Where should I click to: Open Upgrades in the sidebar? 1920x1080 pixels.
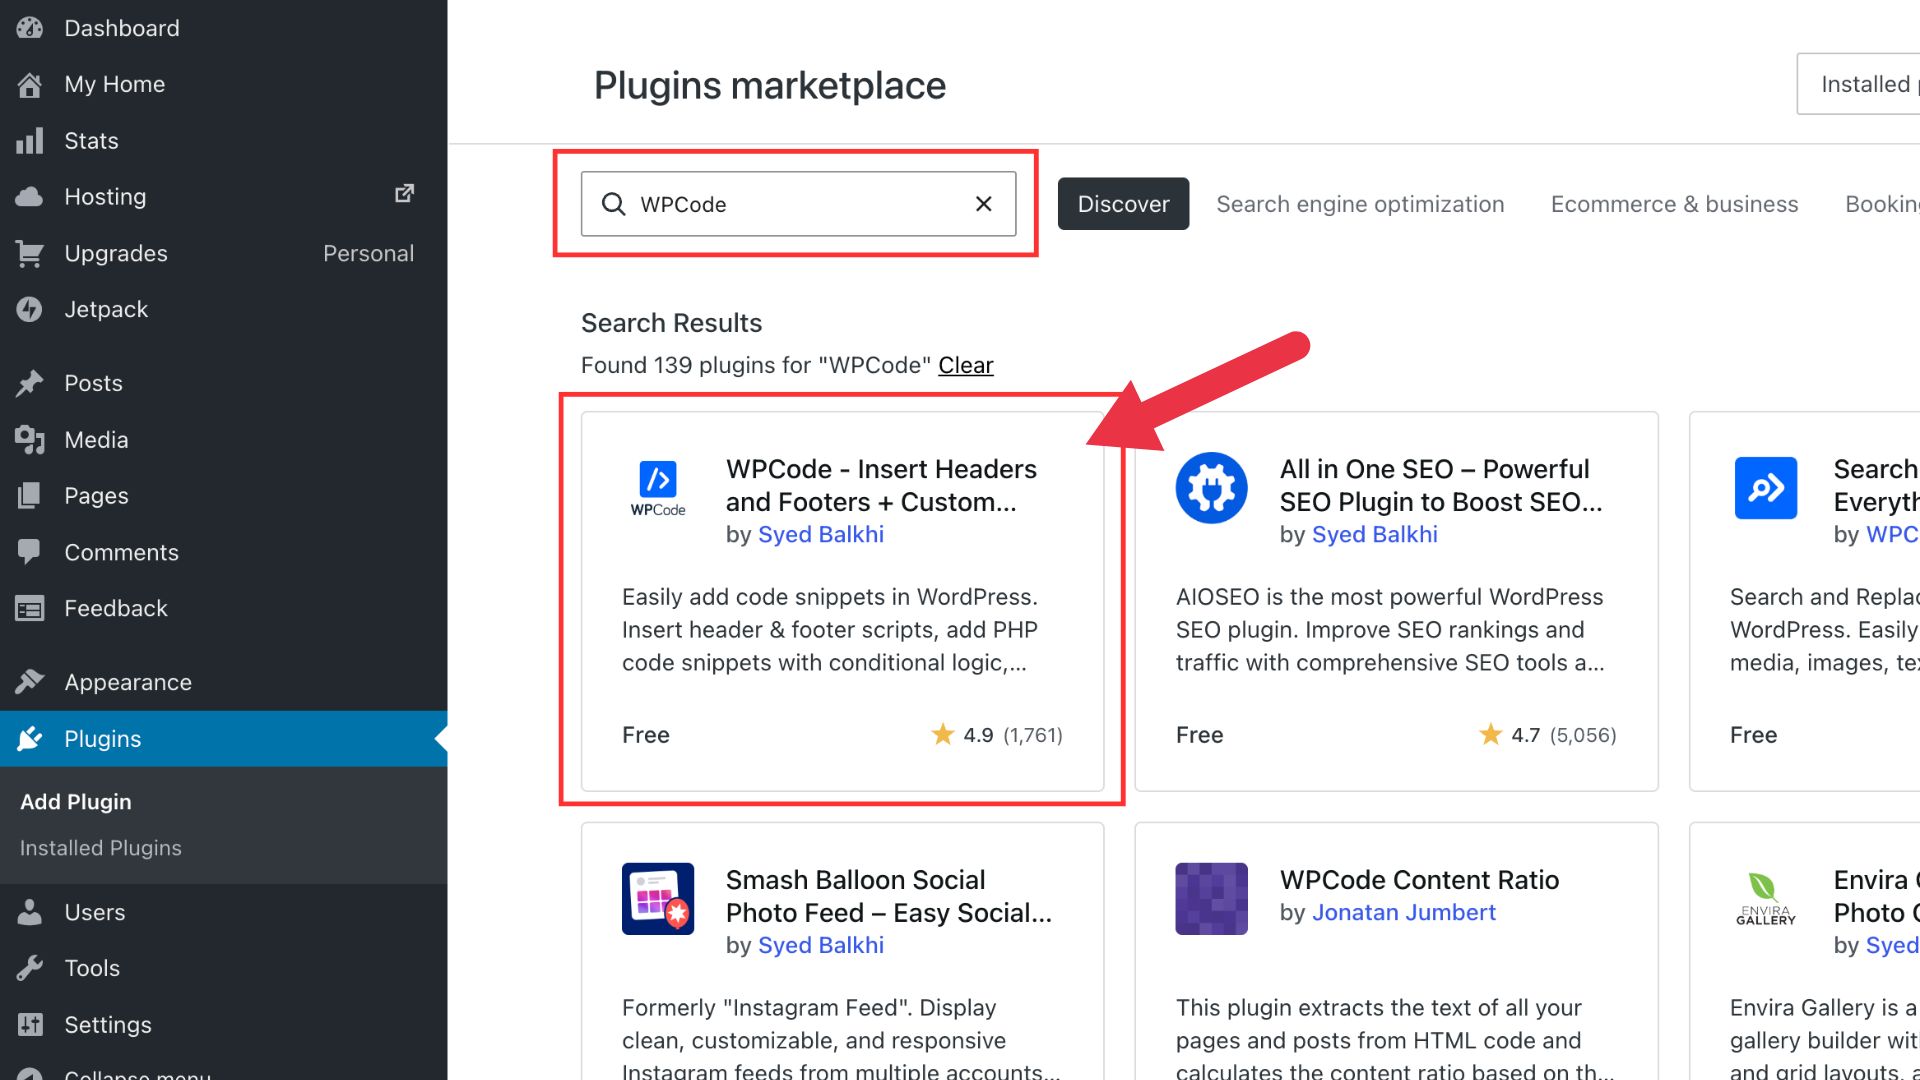coord(223,254)
